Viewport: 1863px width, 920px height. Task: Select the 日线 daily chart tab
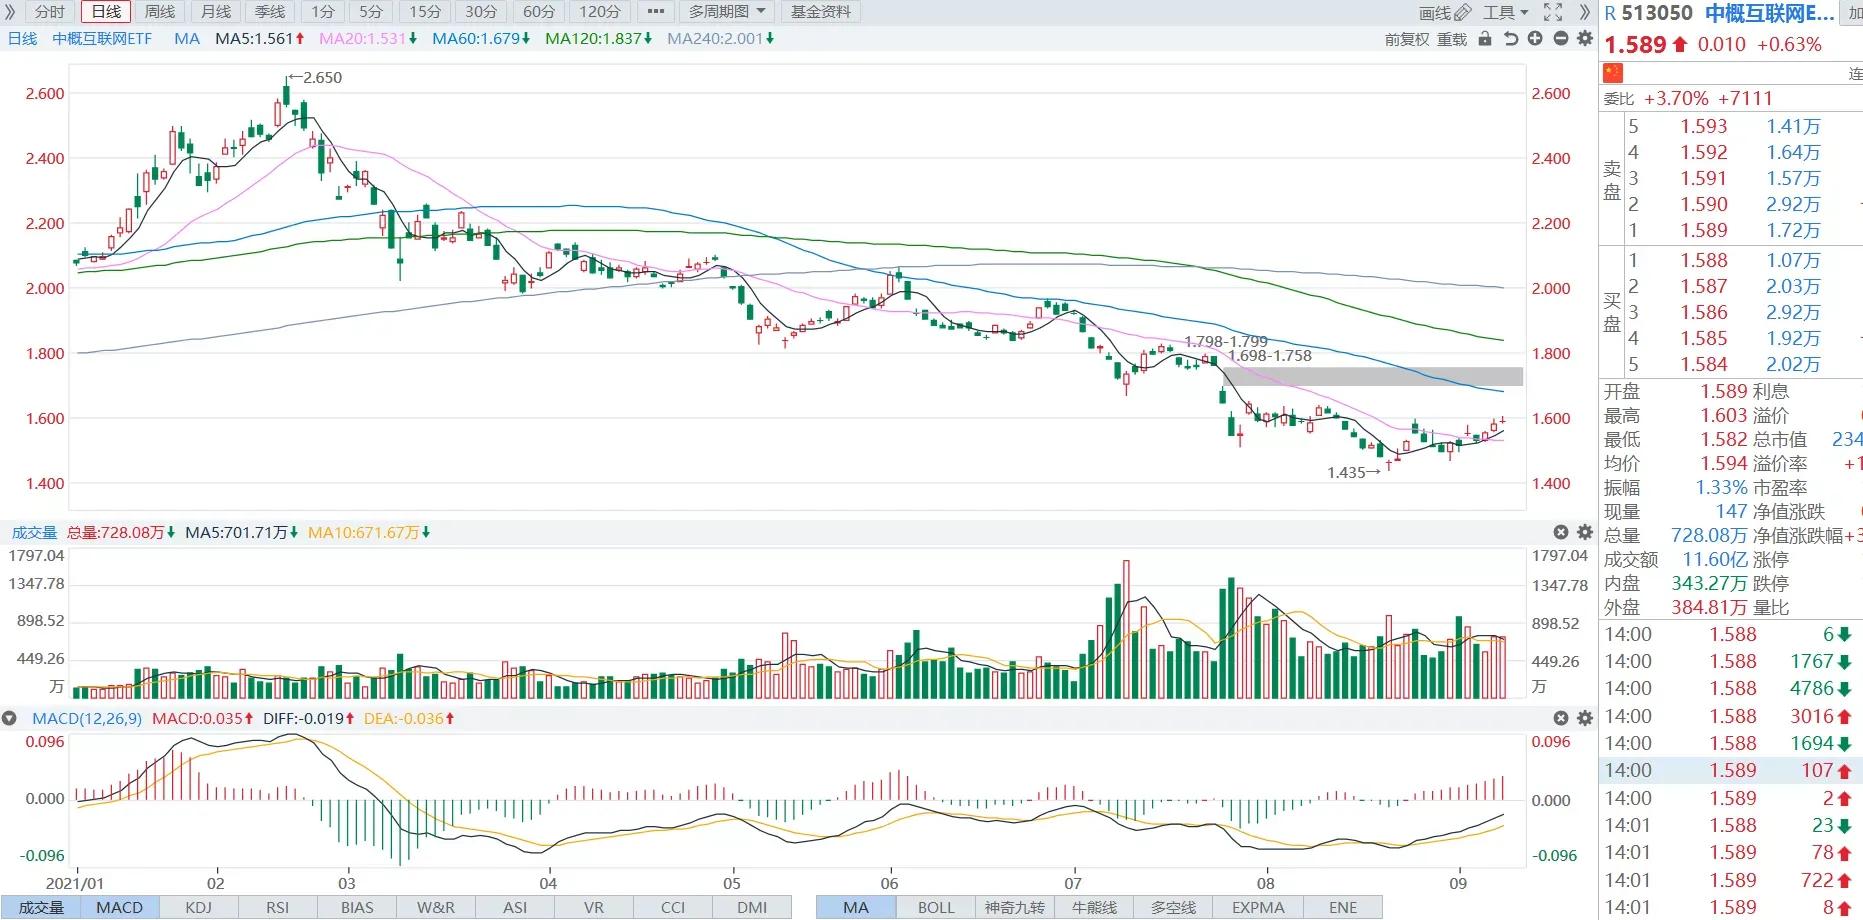105,12
